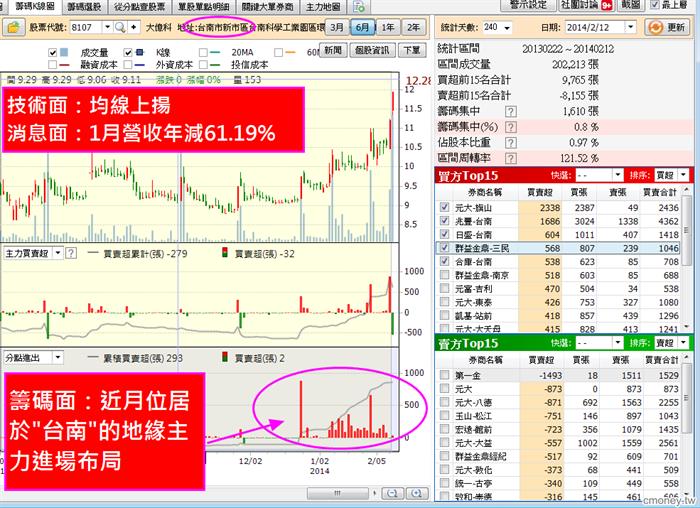Open the 買方Top15 快選 dropdown
700x508 pixels.
pos(617,175)
